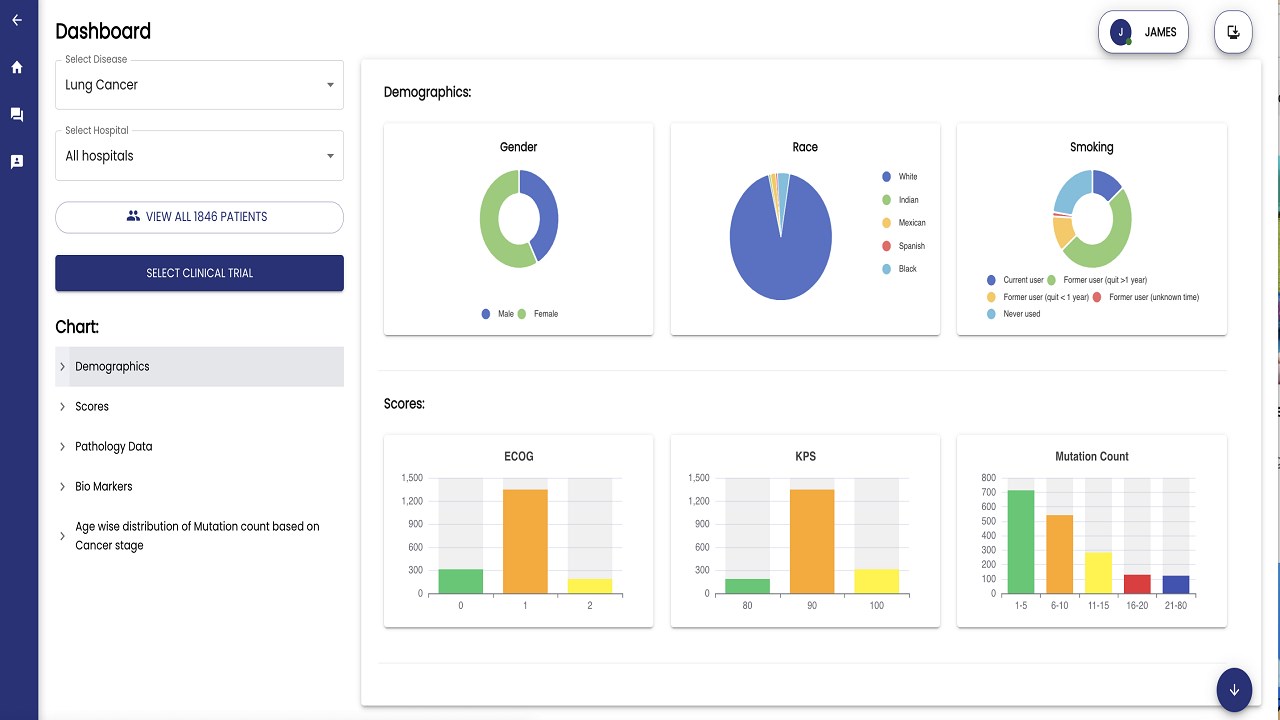Toggle Current user legend in Smoking chart

[1015, 280]
